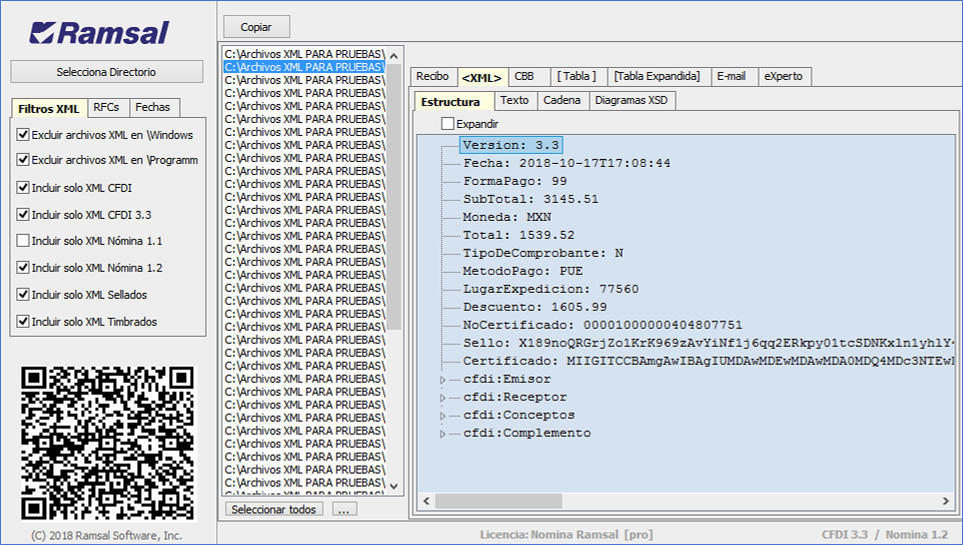
Task: Click XML tree scroll left arrow
Action: click(x=426, y=501)
